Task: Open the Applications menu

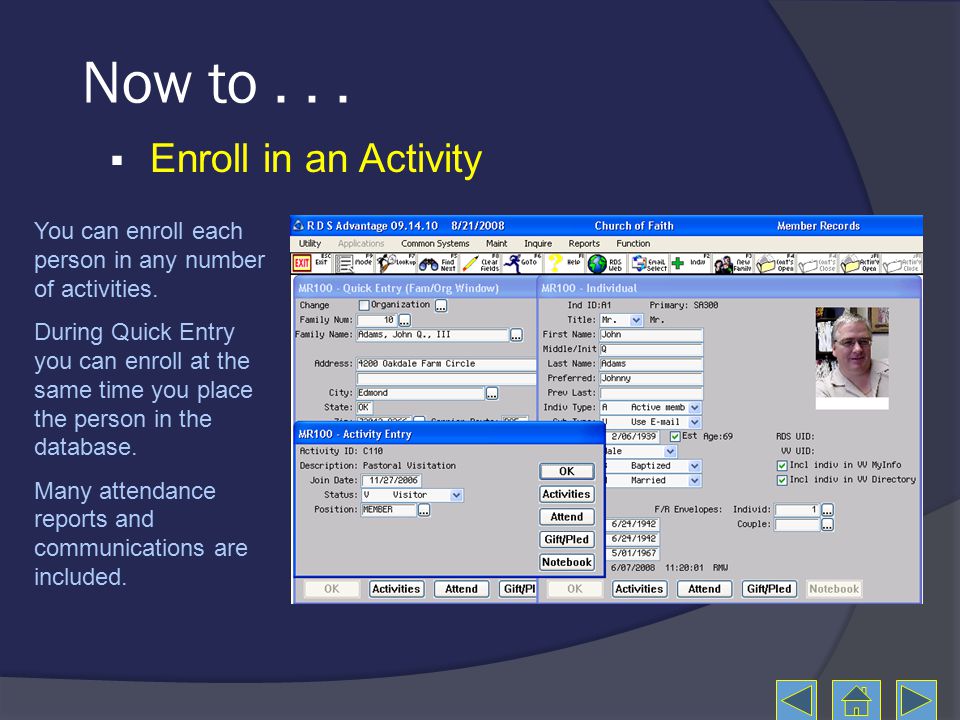Action: click(x=361, y=243)
